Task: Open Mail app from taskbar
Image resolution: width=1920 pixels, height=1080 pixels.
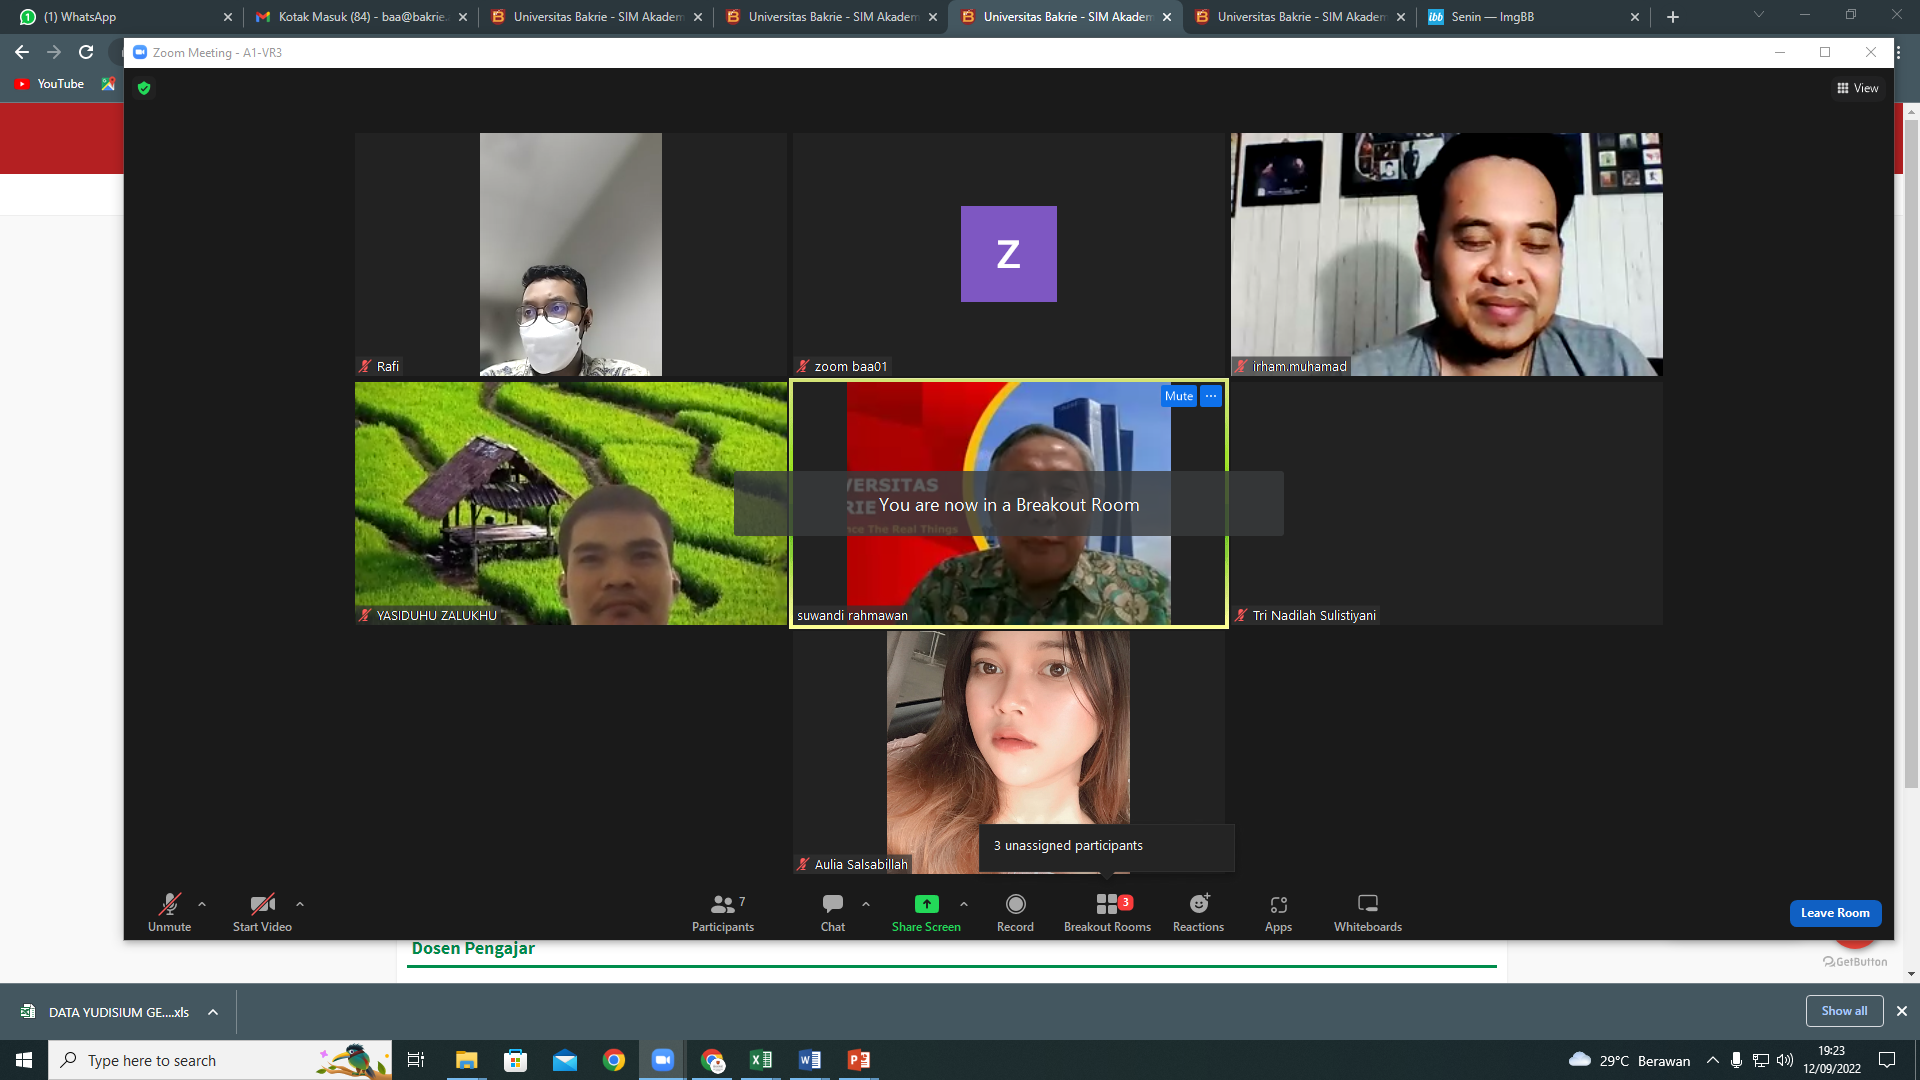Action: (565, 1060)
